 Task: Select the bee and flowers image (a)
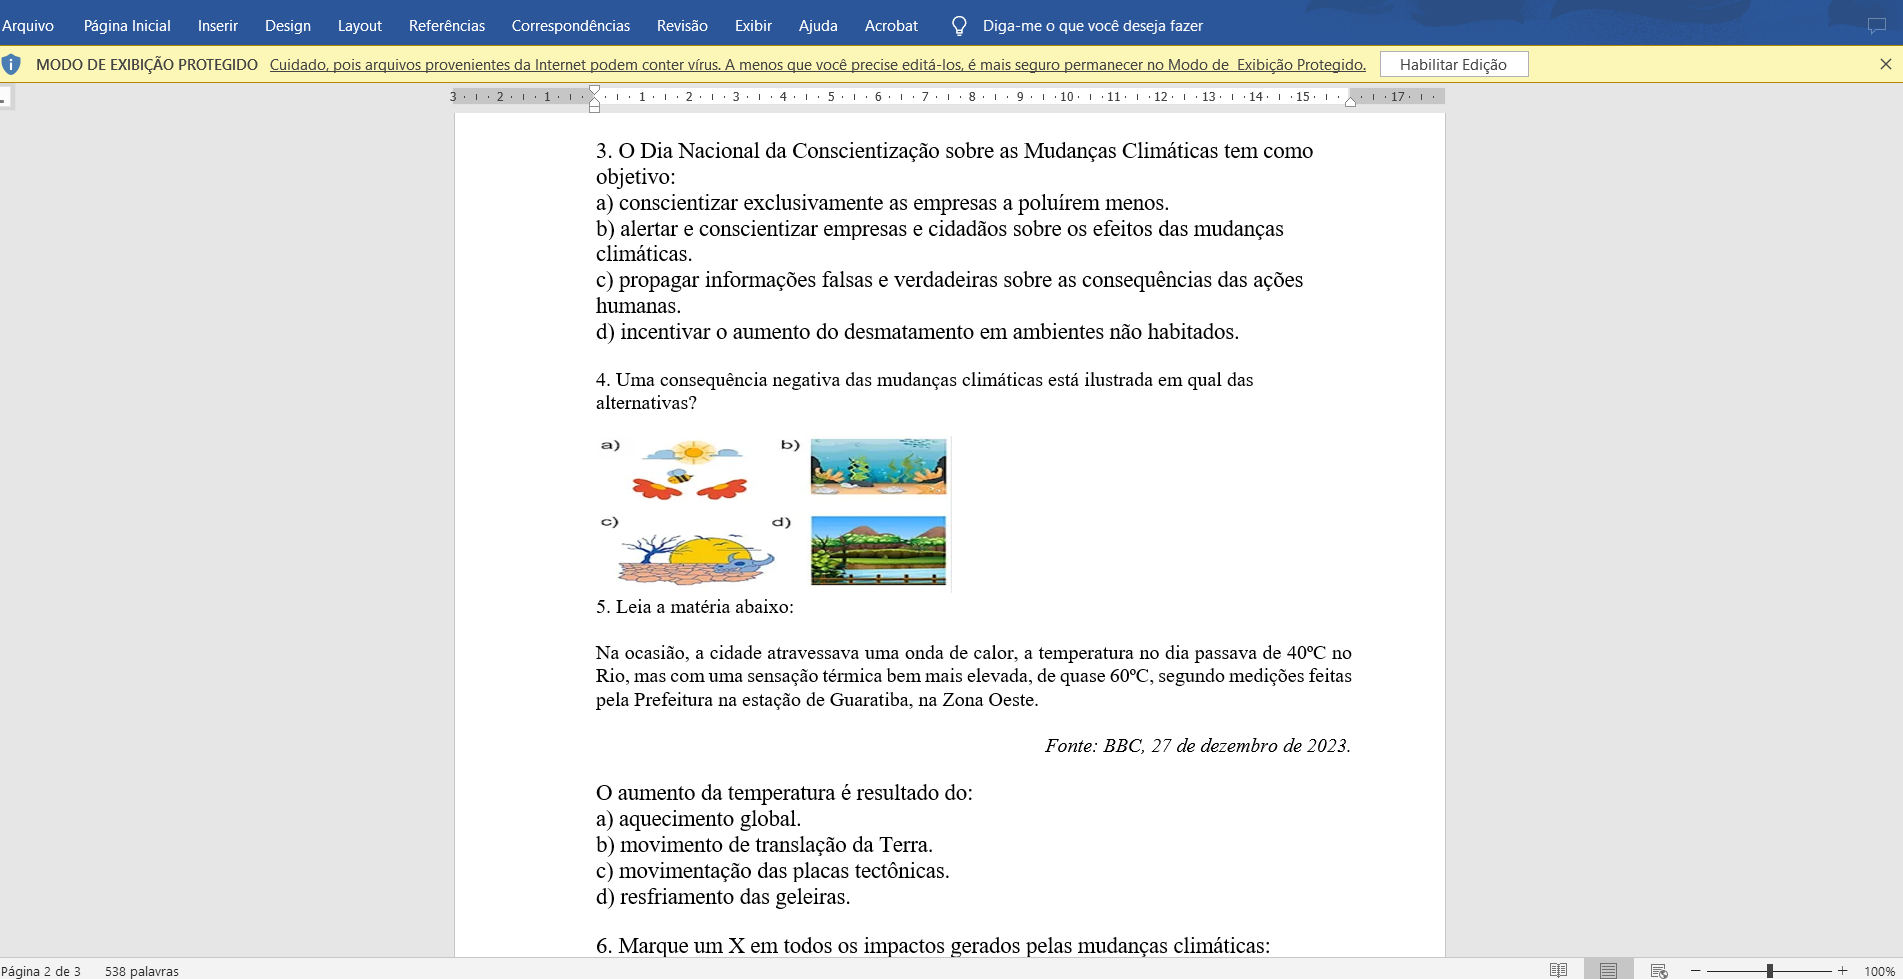(689, 469)
